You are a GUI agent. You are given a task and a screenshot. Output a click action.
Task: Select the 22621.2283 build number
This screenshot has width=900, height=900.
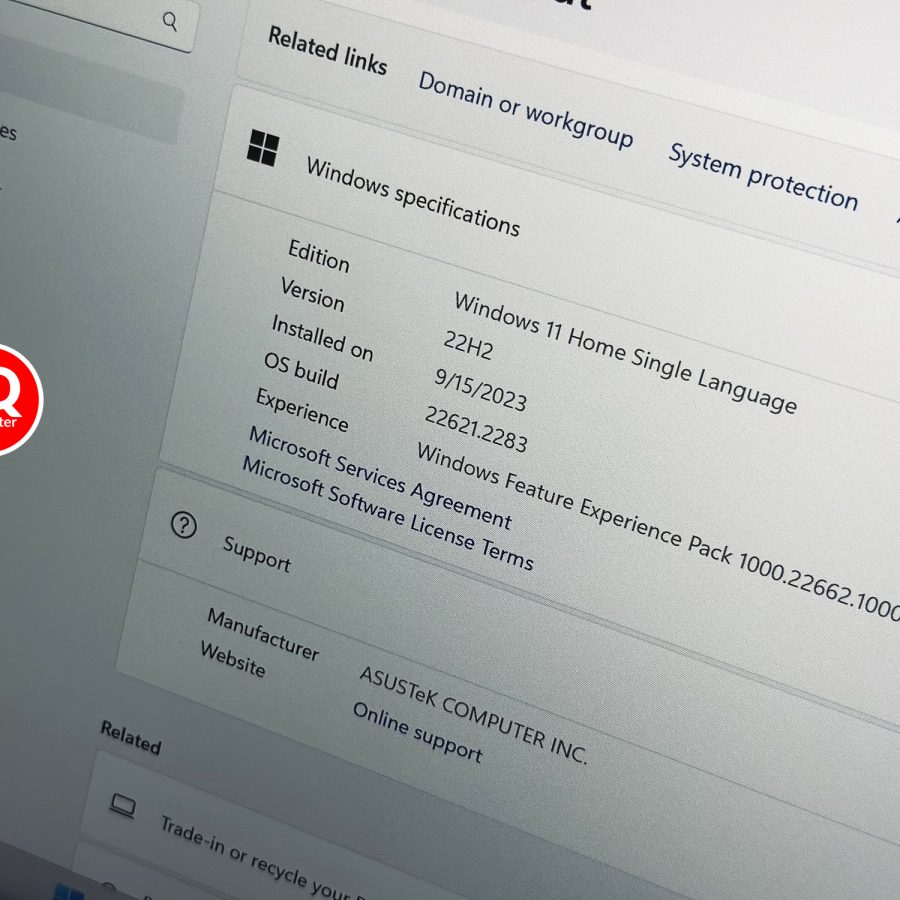pos(476,429)
